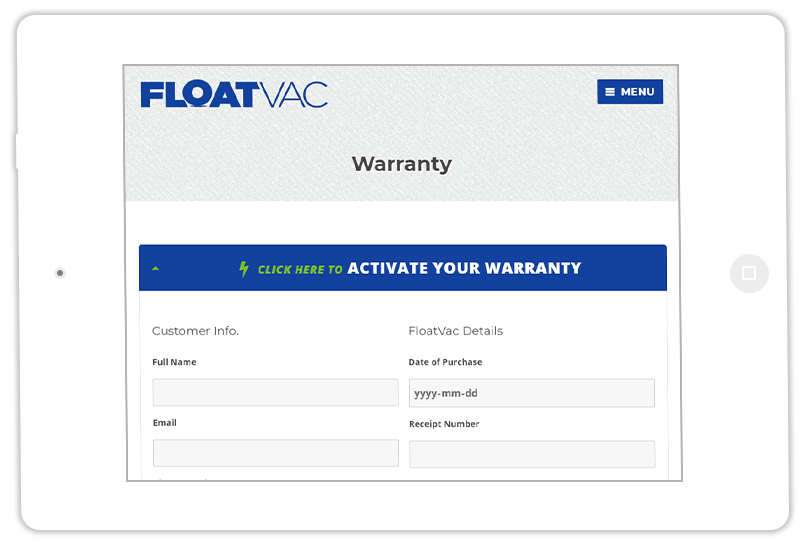
Task: Click the 'Full Name' field label
Action: click(x=174, y=362)
